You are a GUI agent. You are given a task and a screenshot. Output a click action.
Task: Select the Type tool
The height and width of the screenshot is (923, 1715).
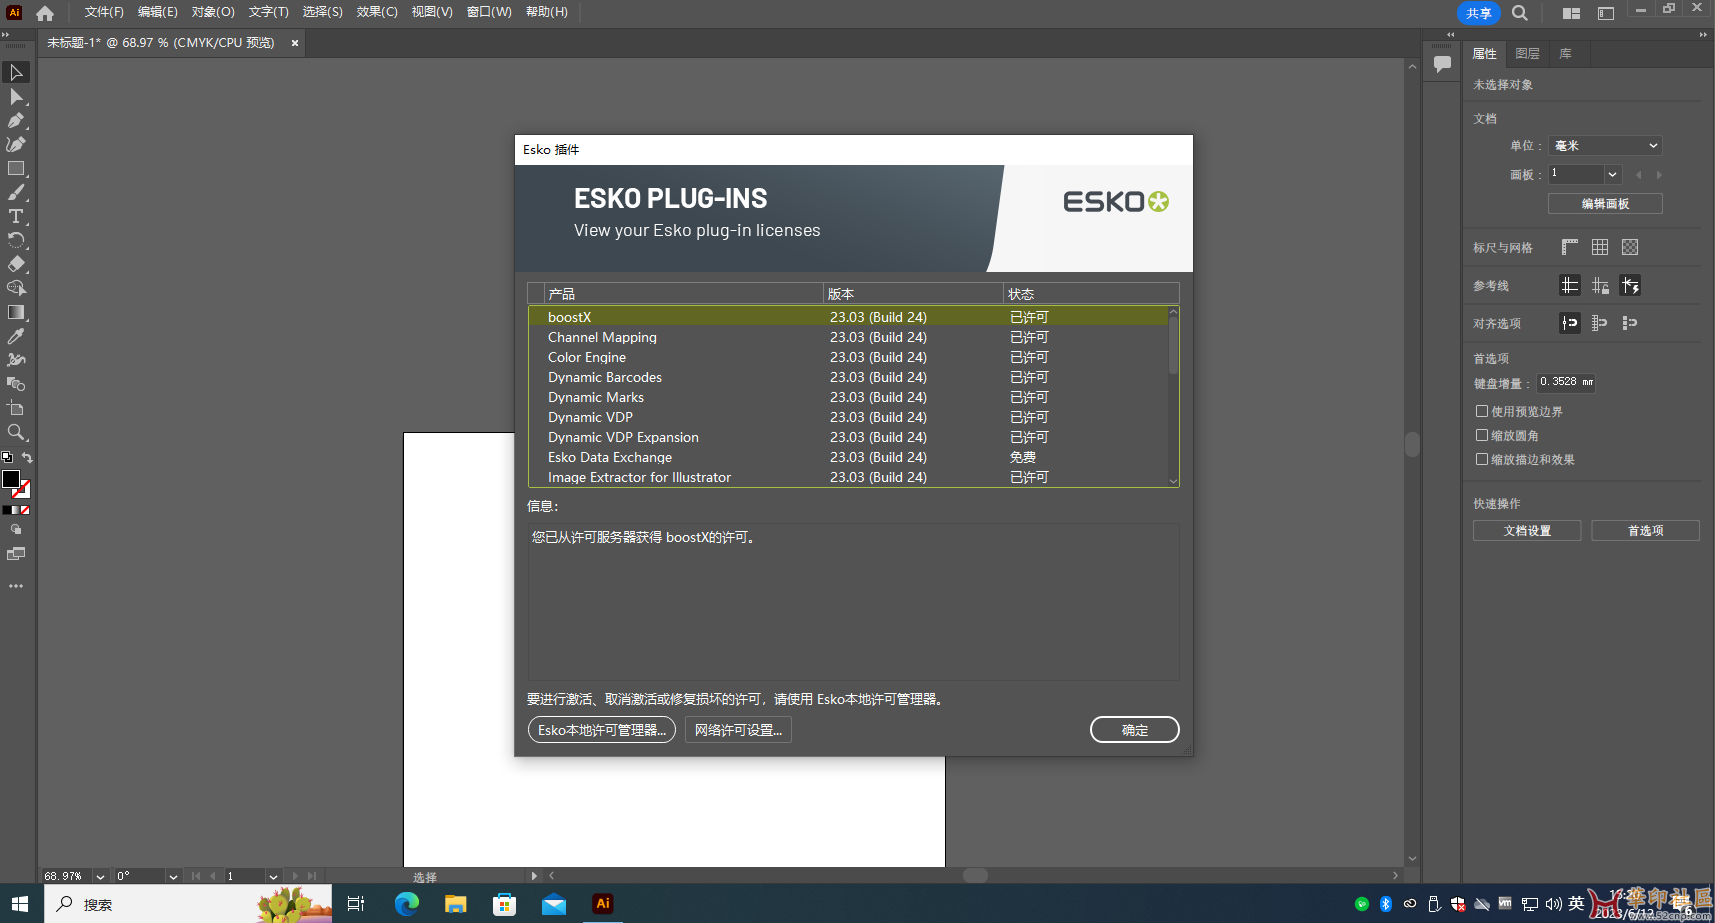click(x=16, y=216)
